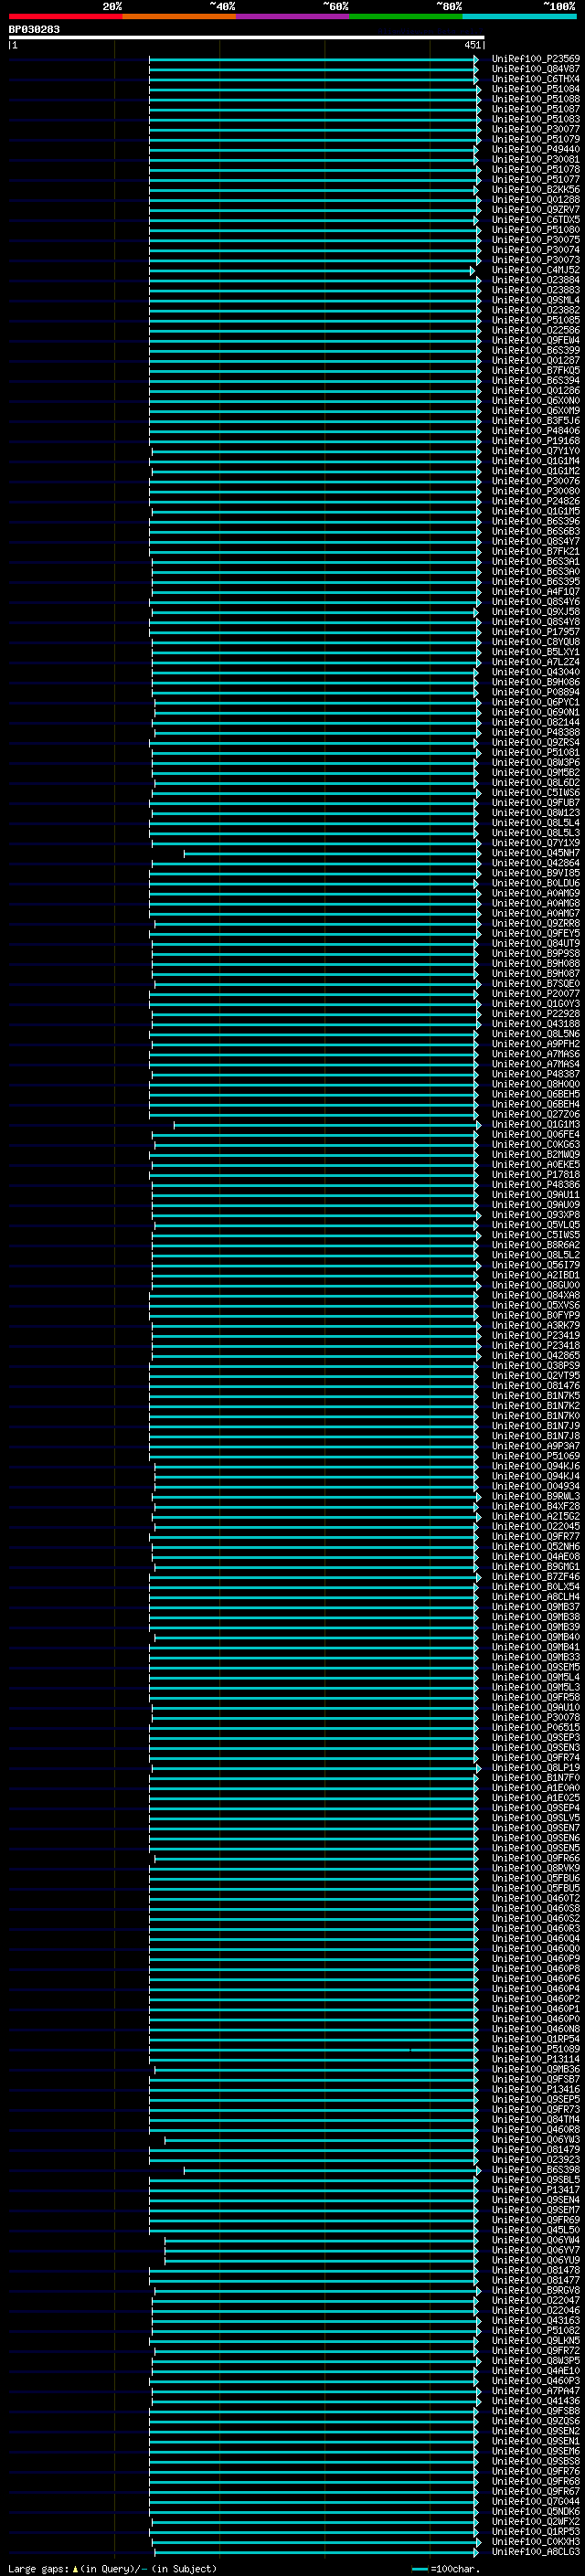Viewport: 585px width, 2576px height.
Task: Select hit label UniRef100_P17957
Action: tap(536, 632)
